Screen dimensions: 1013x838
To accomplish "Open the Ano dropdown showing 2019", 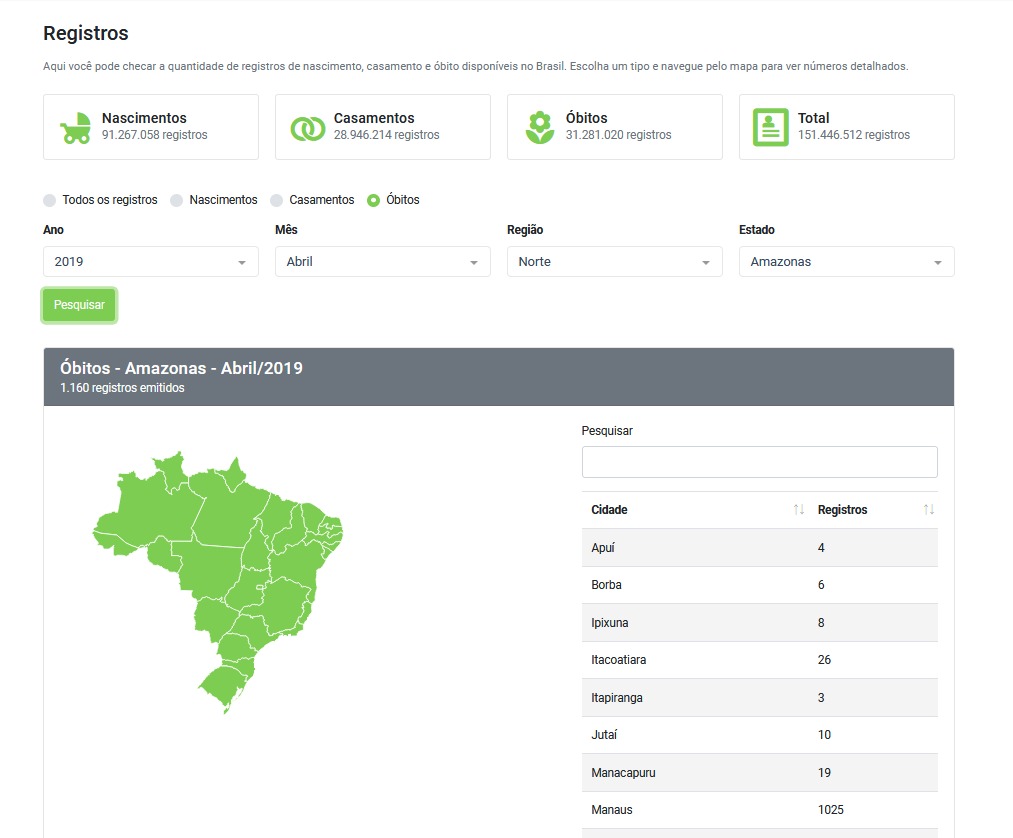I will pos(151,262).
